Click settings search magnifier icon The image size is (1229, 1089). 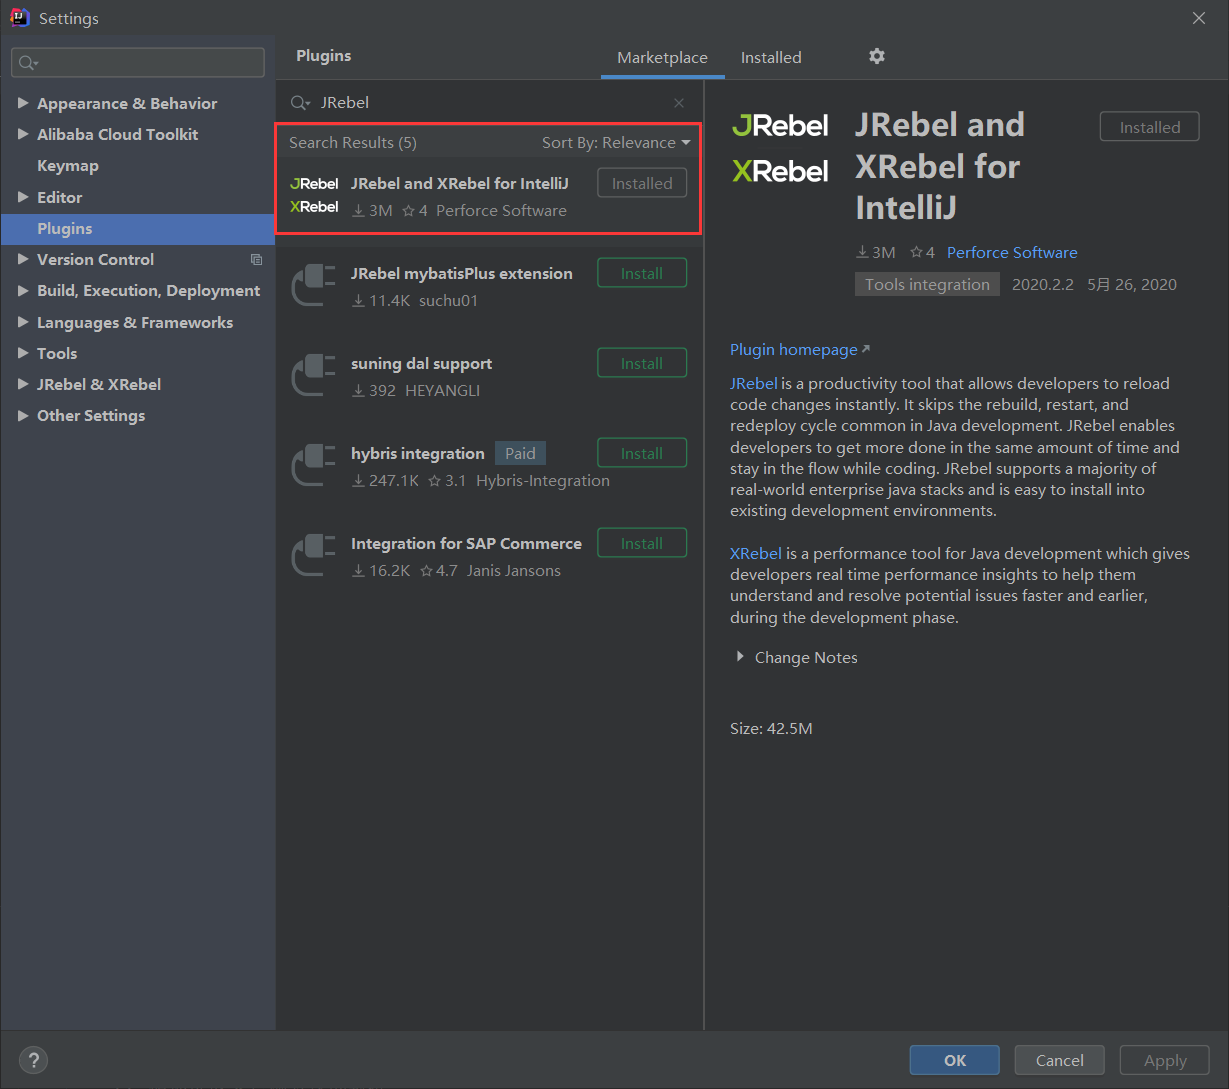pyautogui.click(x=28, y=63)
